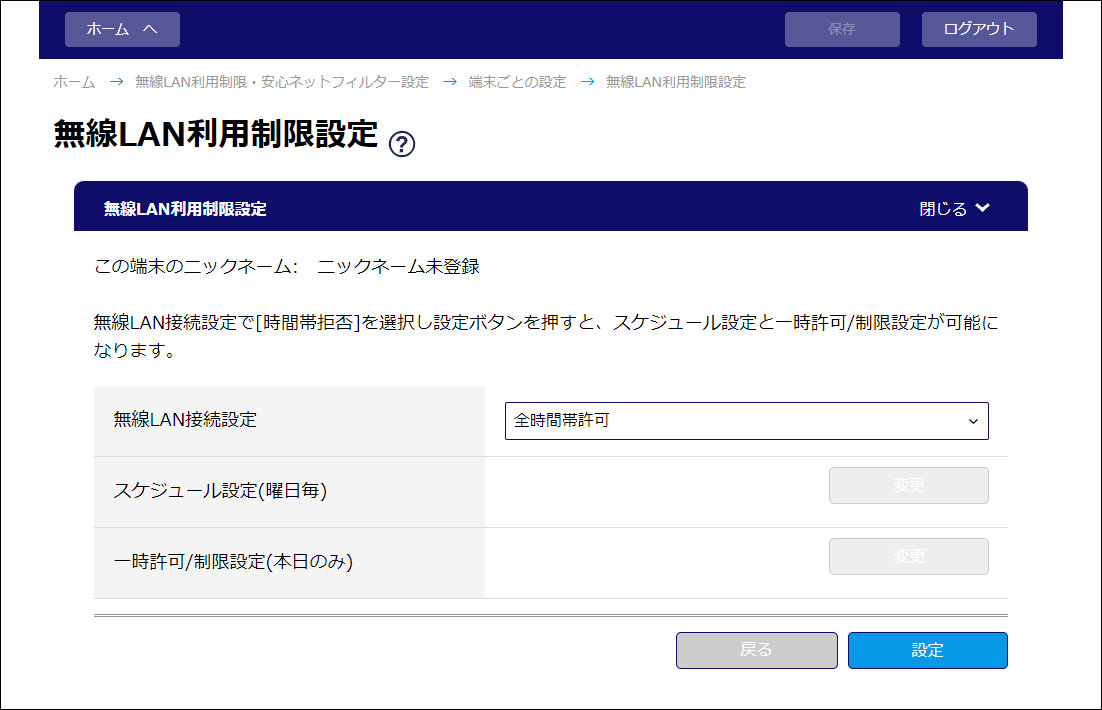Click the large page heading 無線LAN利用制限設定
This screenshot has height=710, width=1102.
coord(216,134)
